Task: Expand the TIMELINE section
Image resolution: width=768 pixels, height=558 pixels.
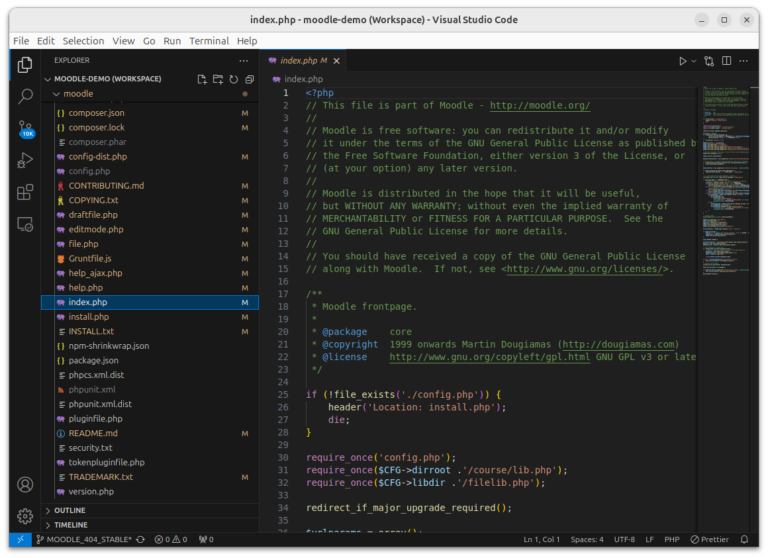Action: (x=70, y=525)
